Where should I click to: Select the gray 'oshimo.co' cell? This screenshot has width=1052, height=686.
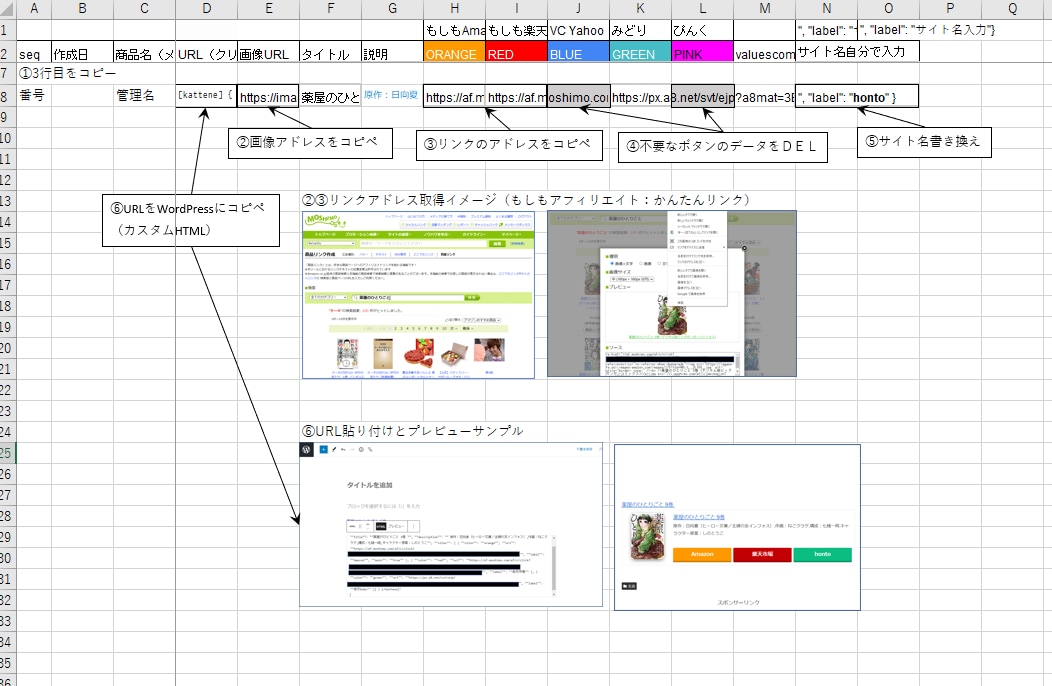tap(578, 96)
